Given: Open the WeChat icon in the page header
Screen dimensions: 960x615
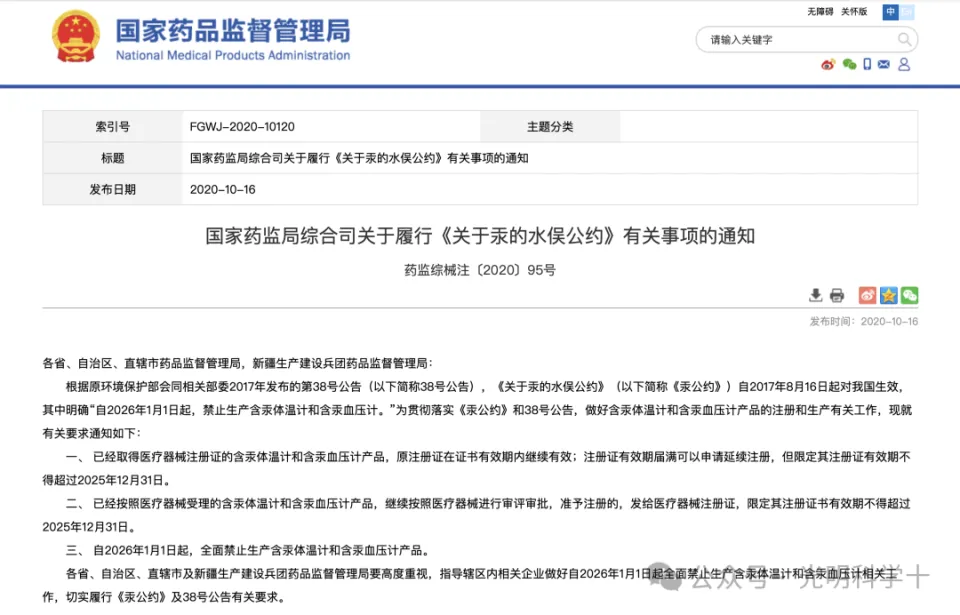Looking at the screenshot, I should coord(849,64).
